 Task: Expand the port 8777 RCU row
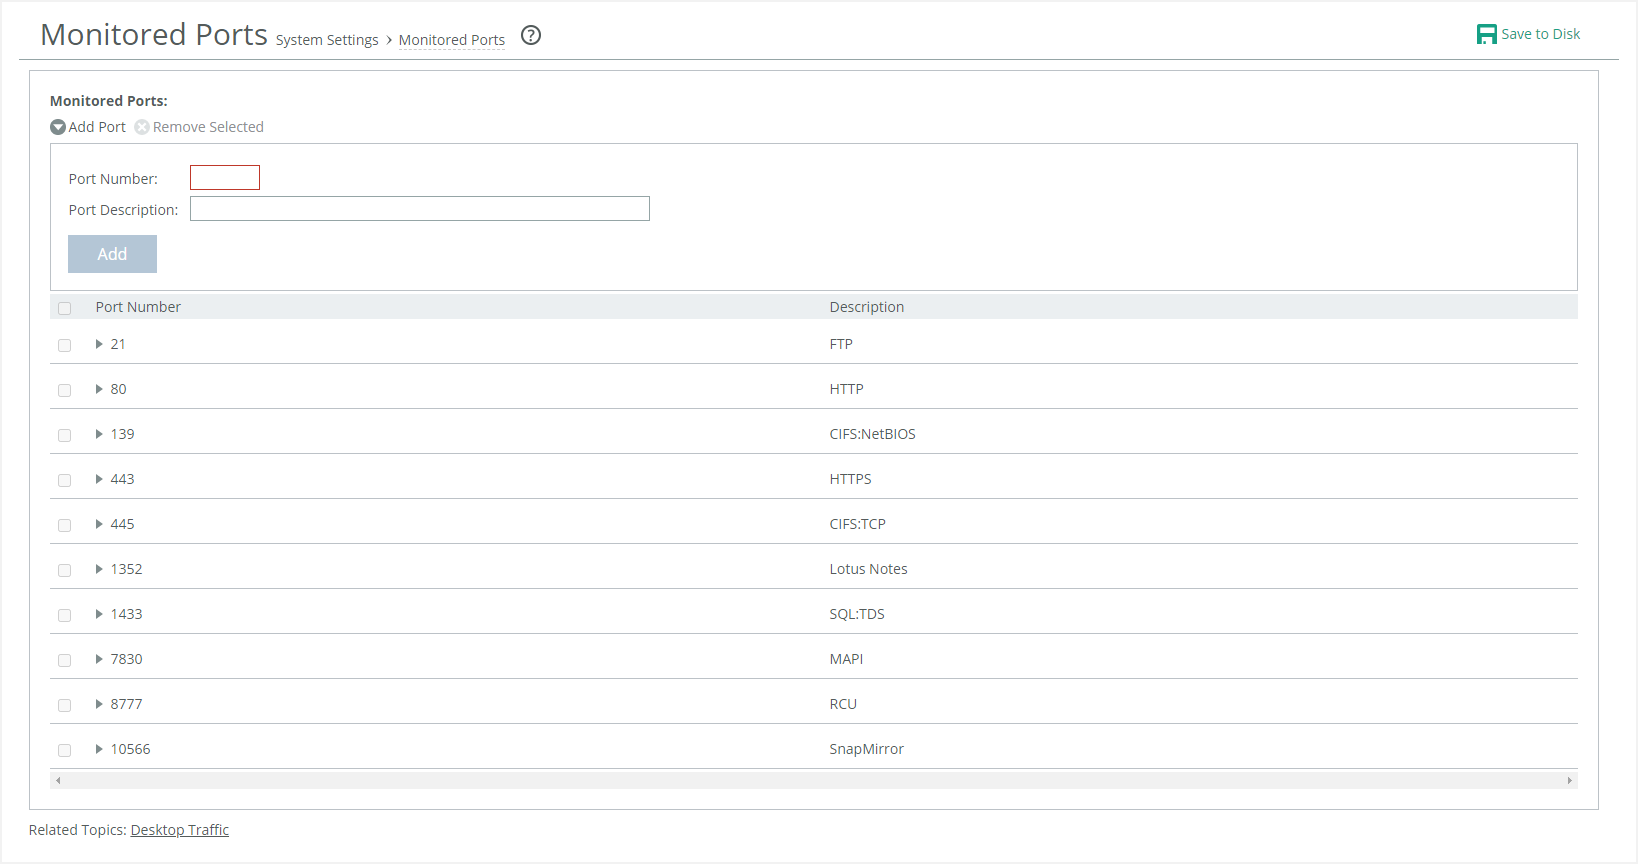tap(99, 704)
